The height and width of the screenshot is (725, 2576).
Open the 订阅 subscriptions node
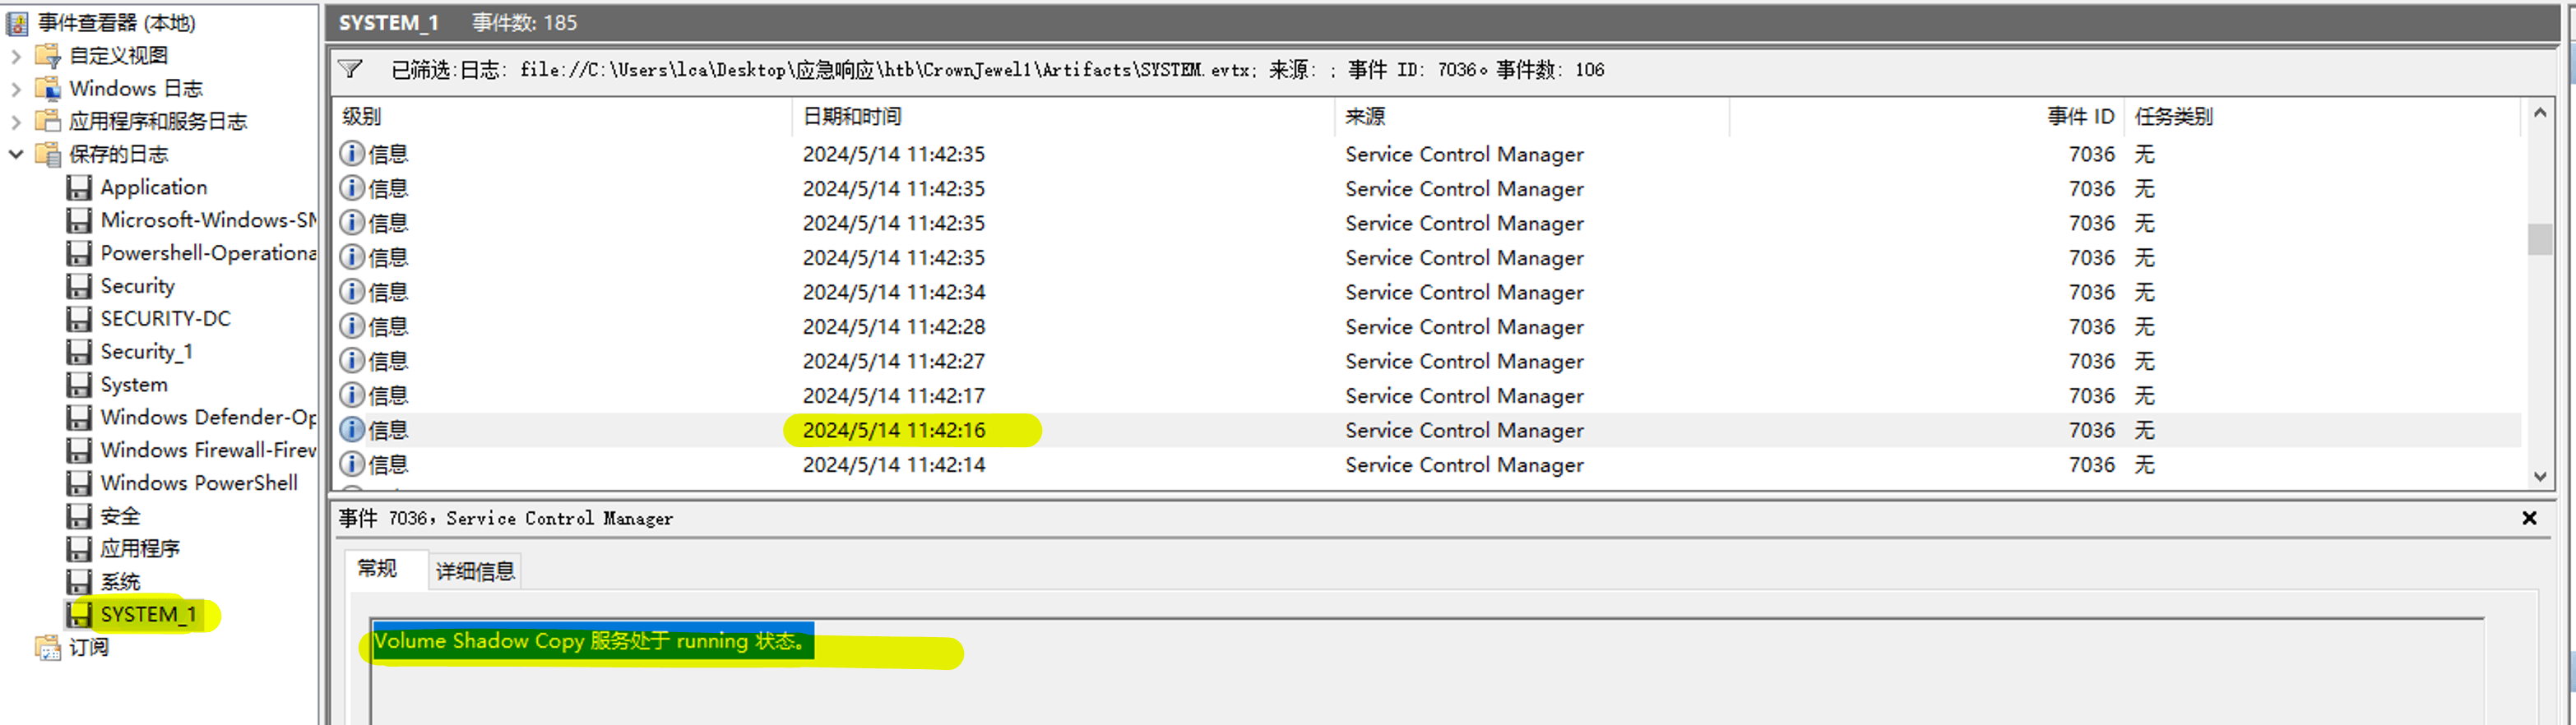[88, 648]
